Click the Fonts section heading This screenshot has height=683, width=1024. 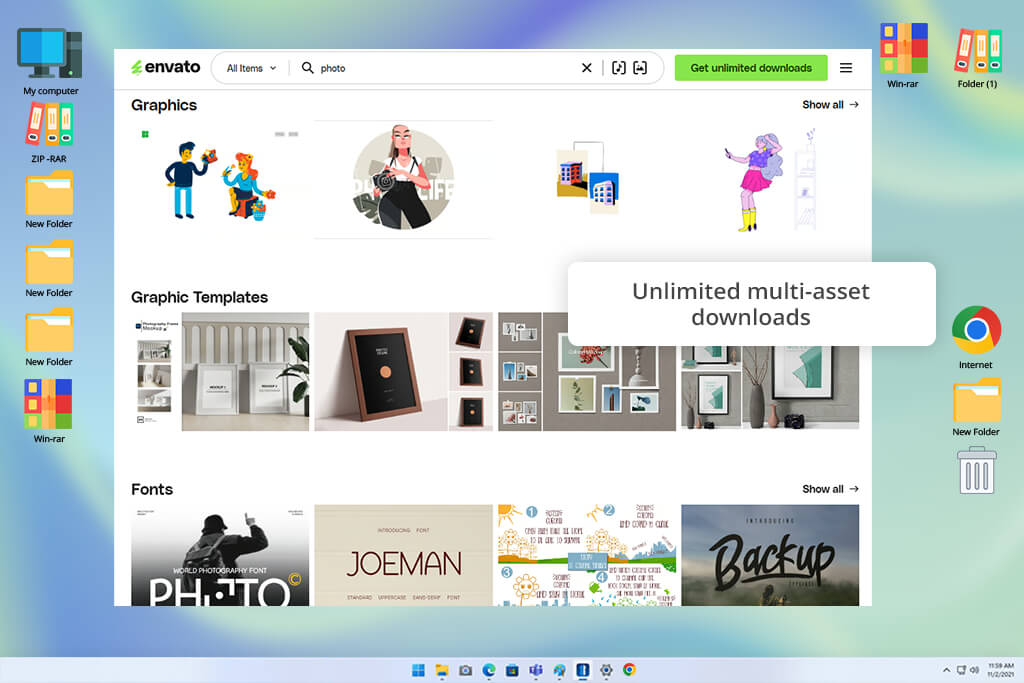pyautogui.click(x=152, y=489)
